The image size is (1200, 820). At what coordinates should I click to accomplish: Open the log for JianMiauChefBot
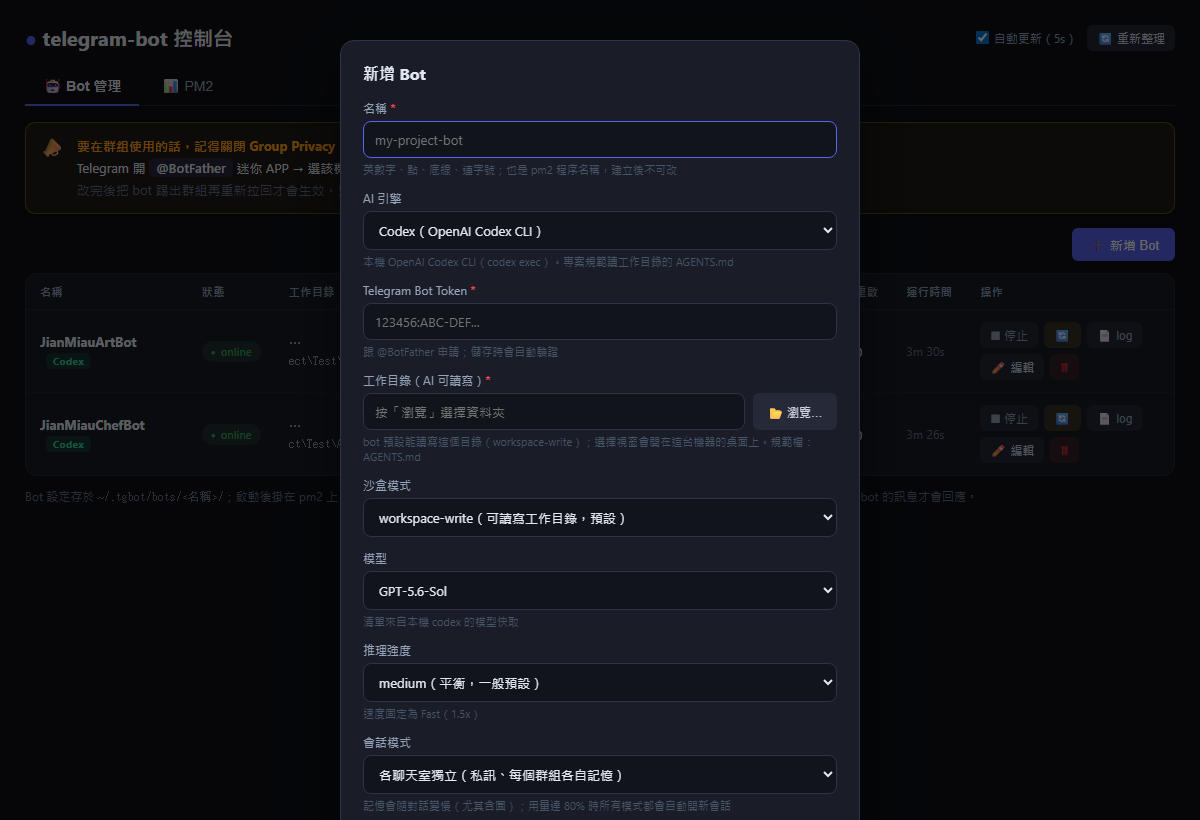coord(1114,418)
